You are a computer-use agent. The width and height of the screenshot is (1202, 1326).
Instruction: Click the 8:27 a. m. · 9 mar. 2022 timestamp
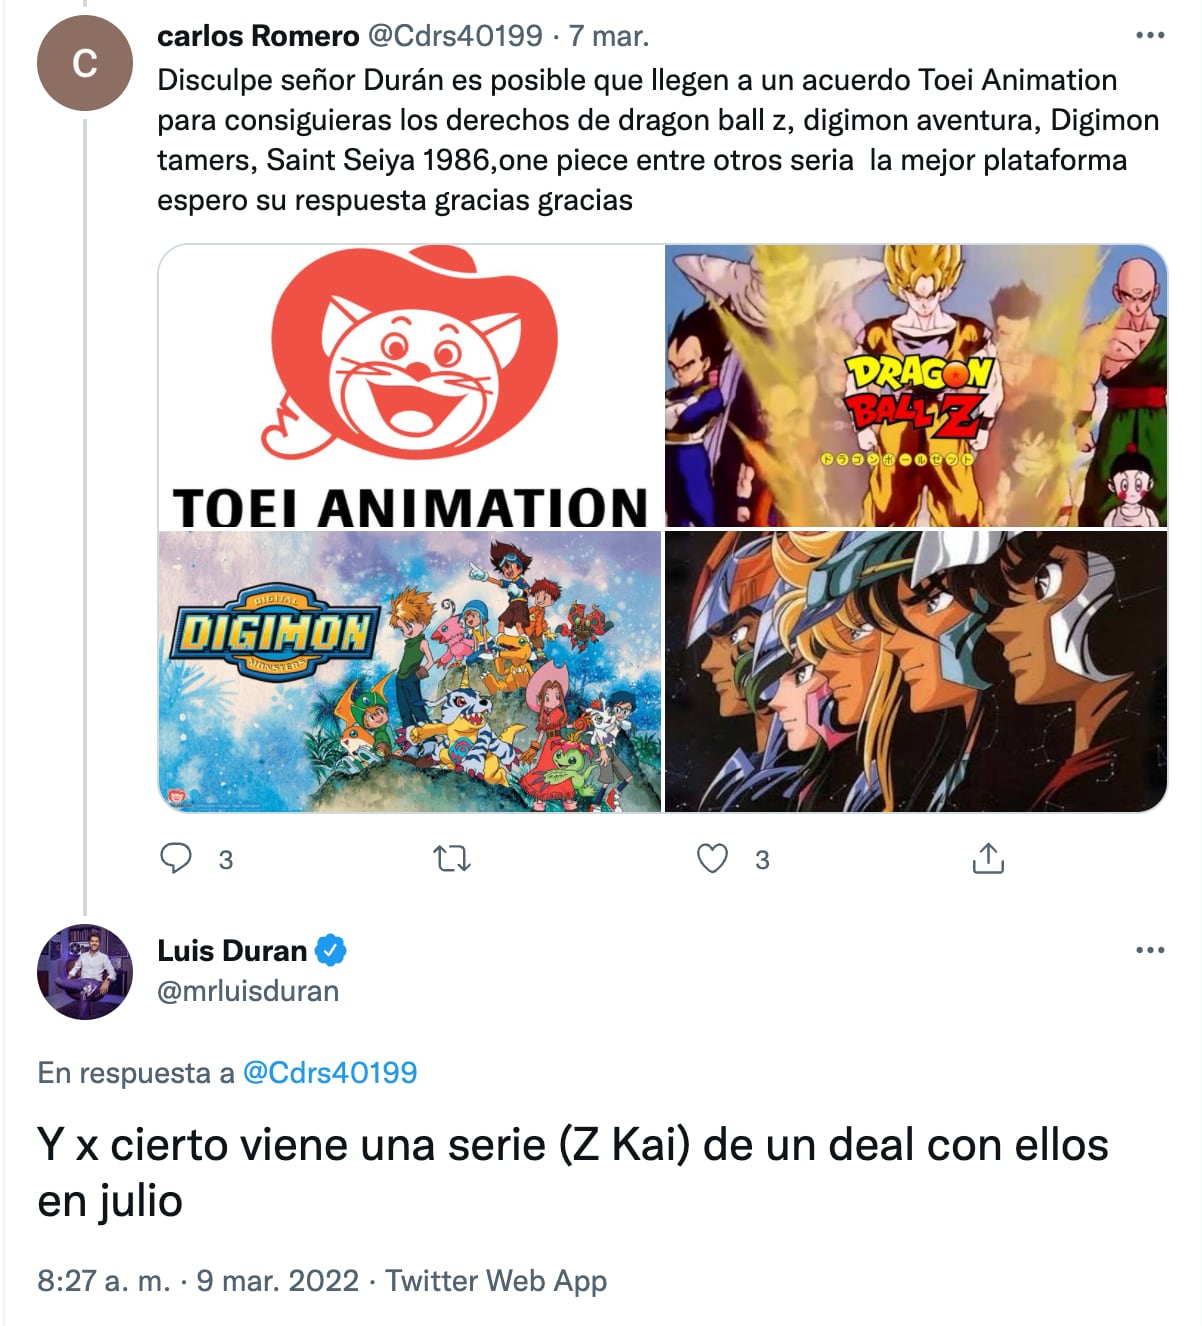click(x=198, y=1281)
